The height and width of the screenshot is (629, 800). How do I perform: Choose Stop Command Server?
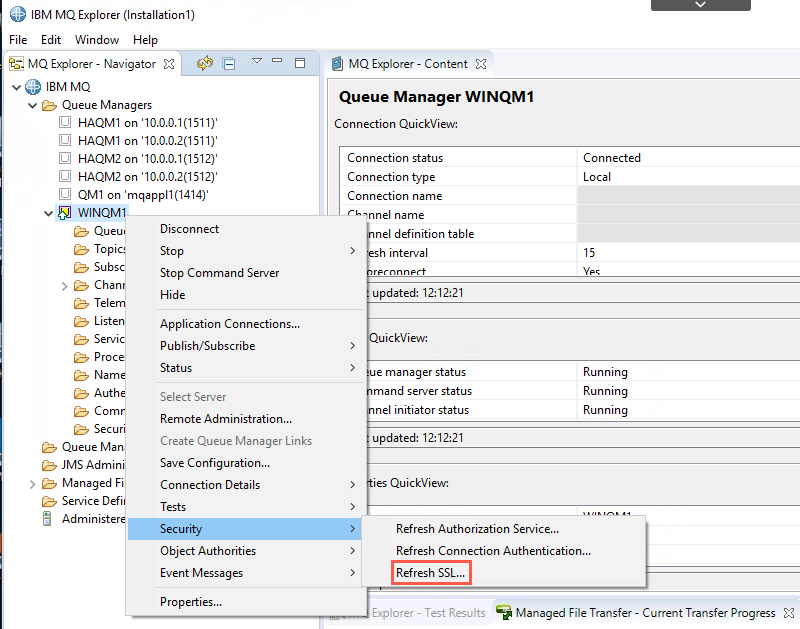click(x=244, y=272)
